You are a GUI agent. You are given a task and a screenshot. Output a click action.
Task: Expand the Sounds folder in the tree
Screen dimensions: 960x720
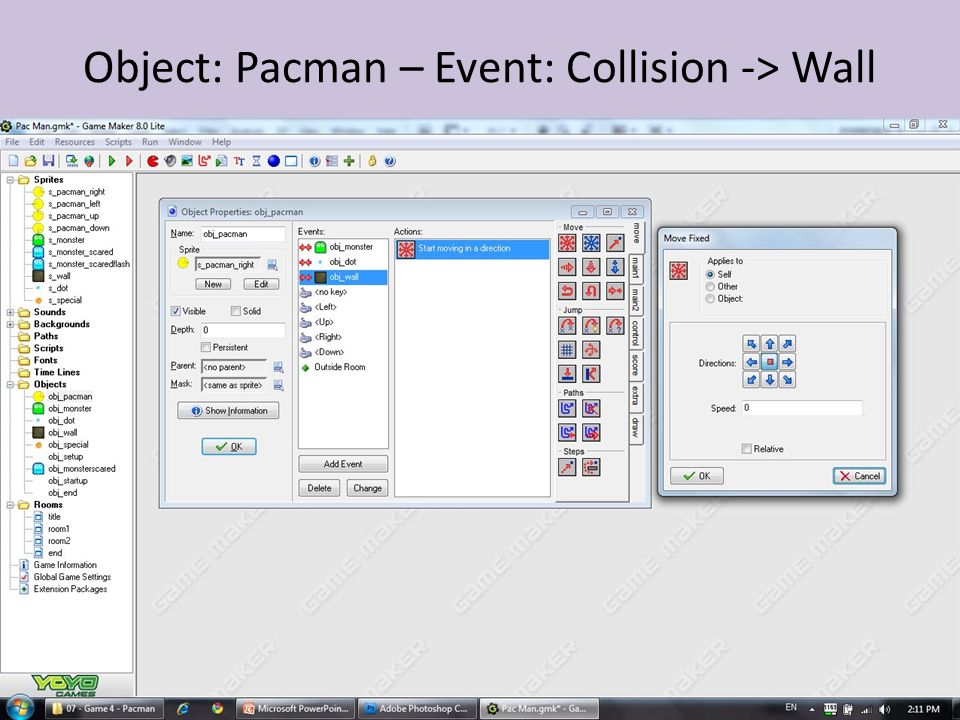(10, 312)
